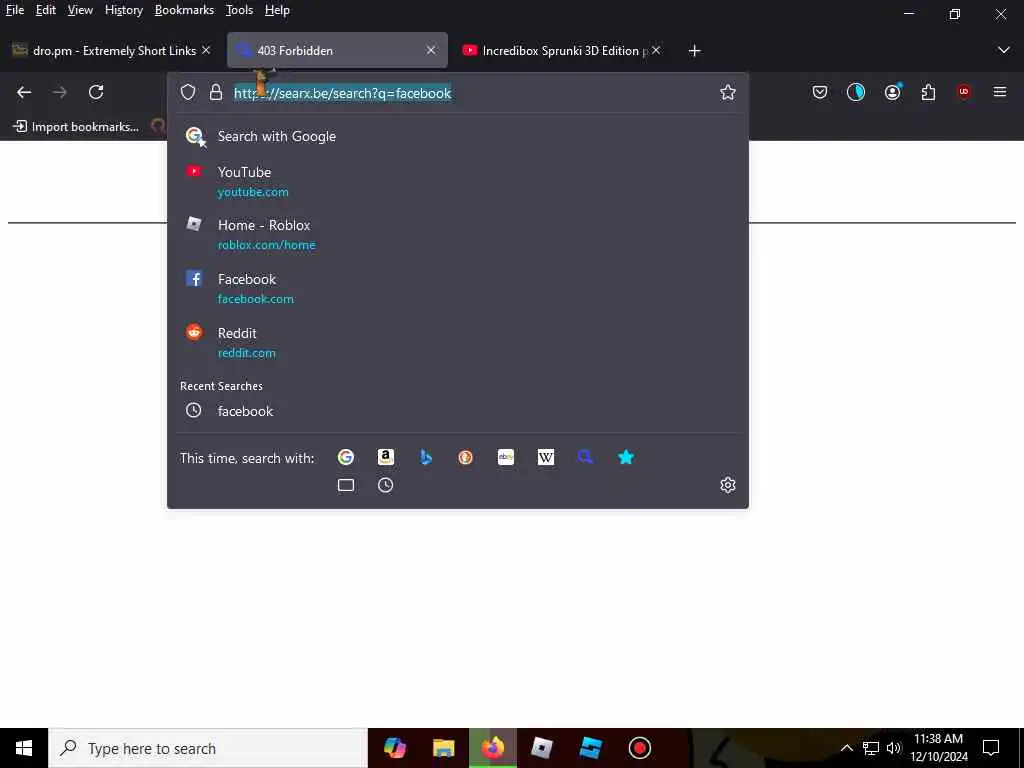Viewport: 1024px width, 768px height.
Task: Open the volume control in tray
Action: click(x=894, y=748)
